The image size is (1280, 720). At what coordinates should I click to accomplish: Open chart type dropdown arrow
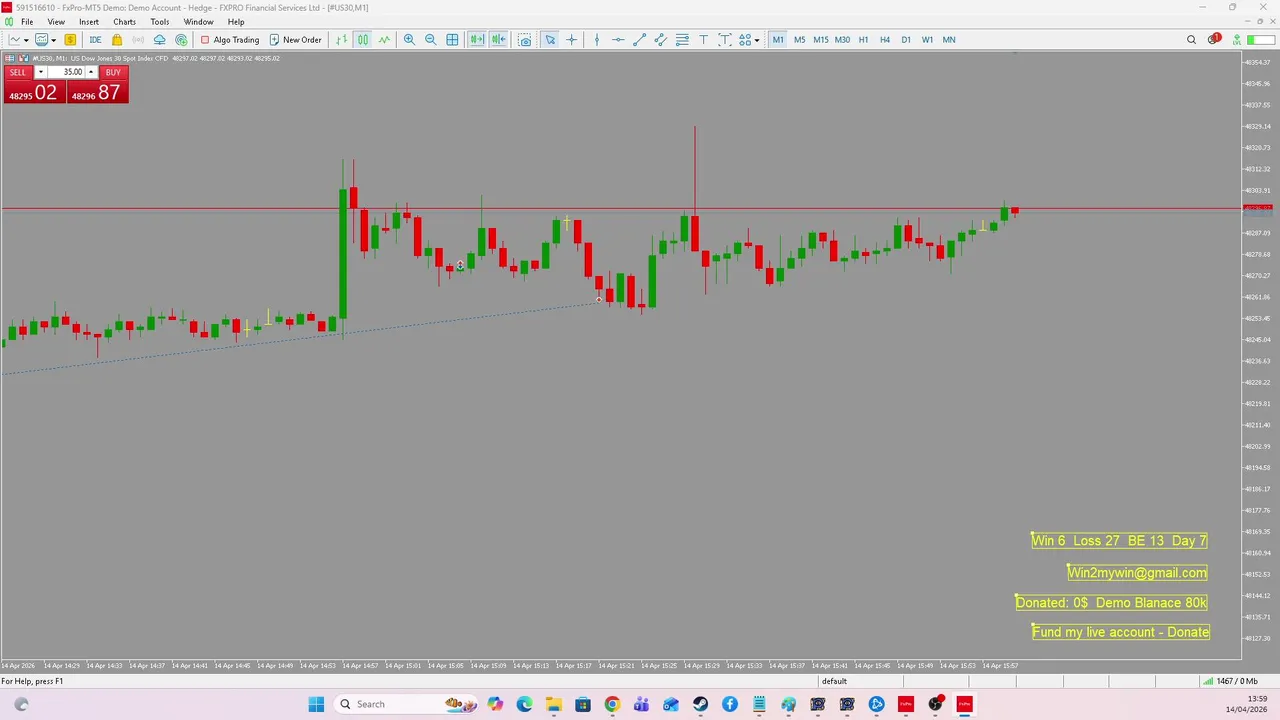26,40
